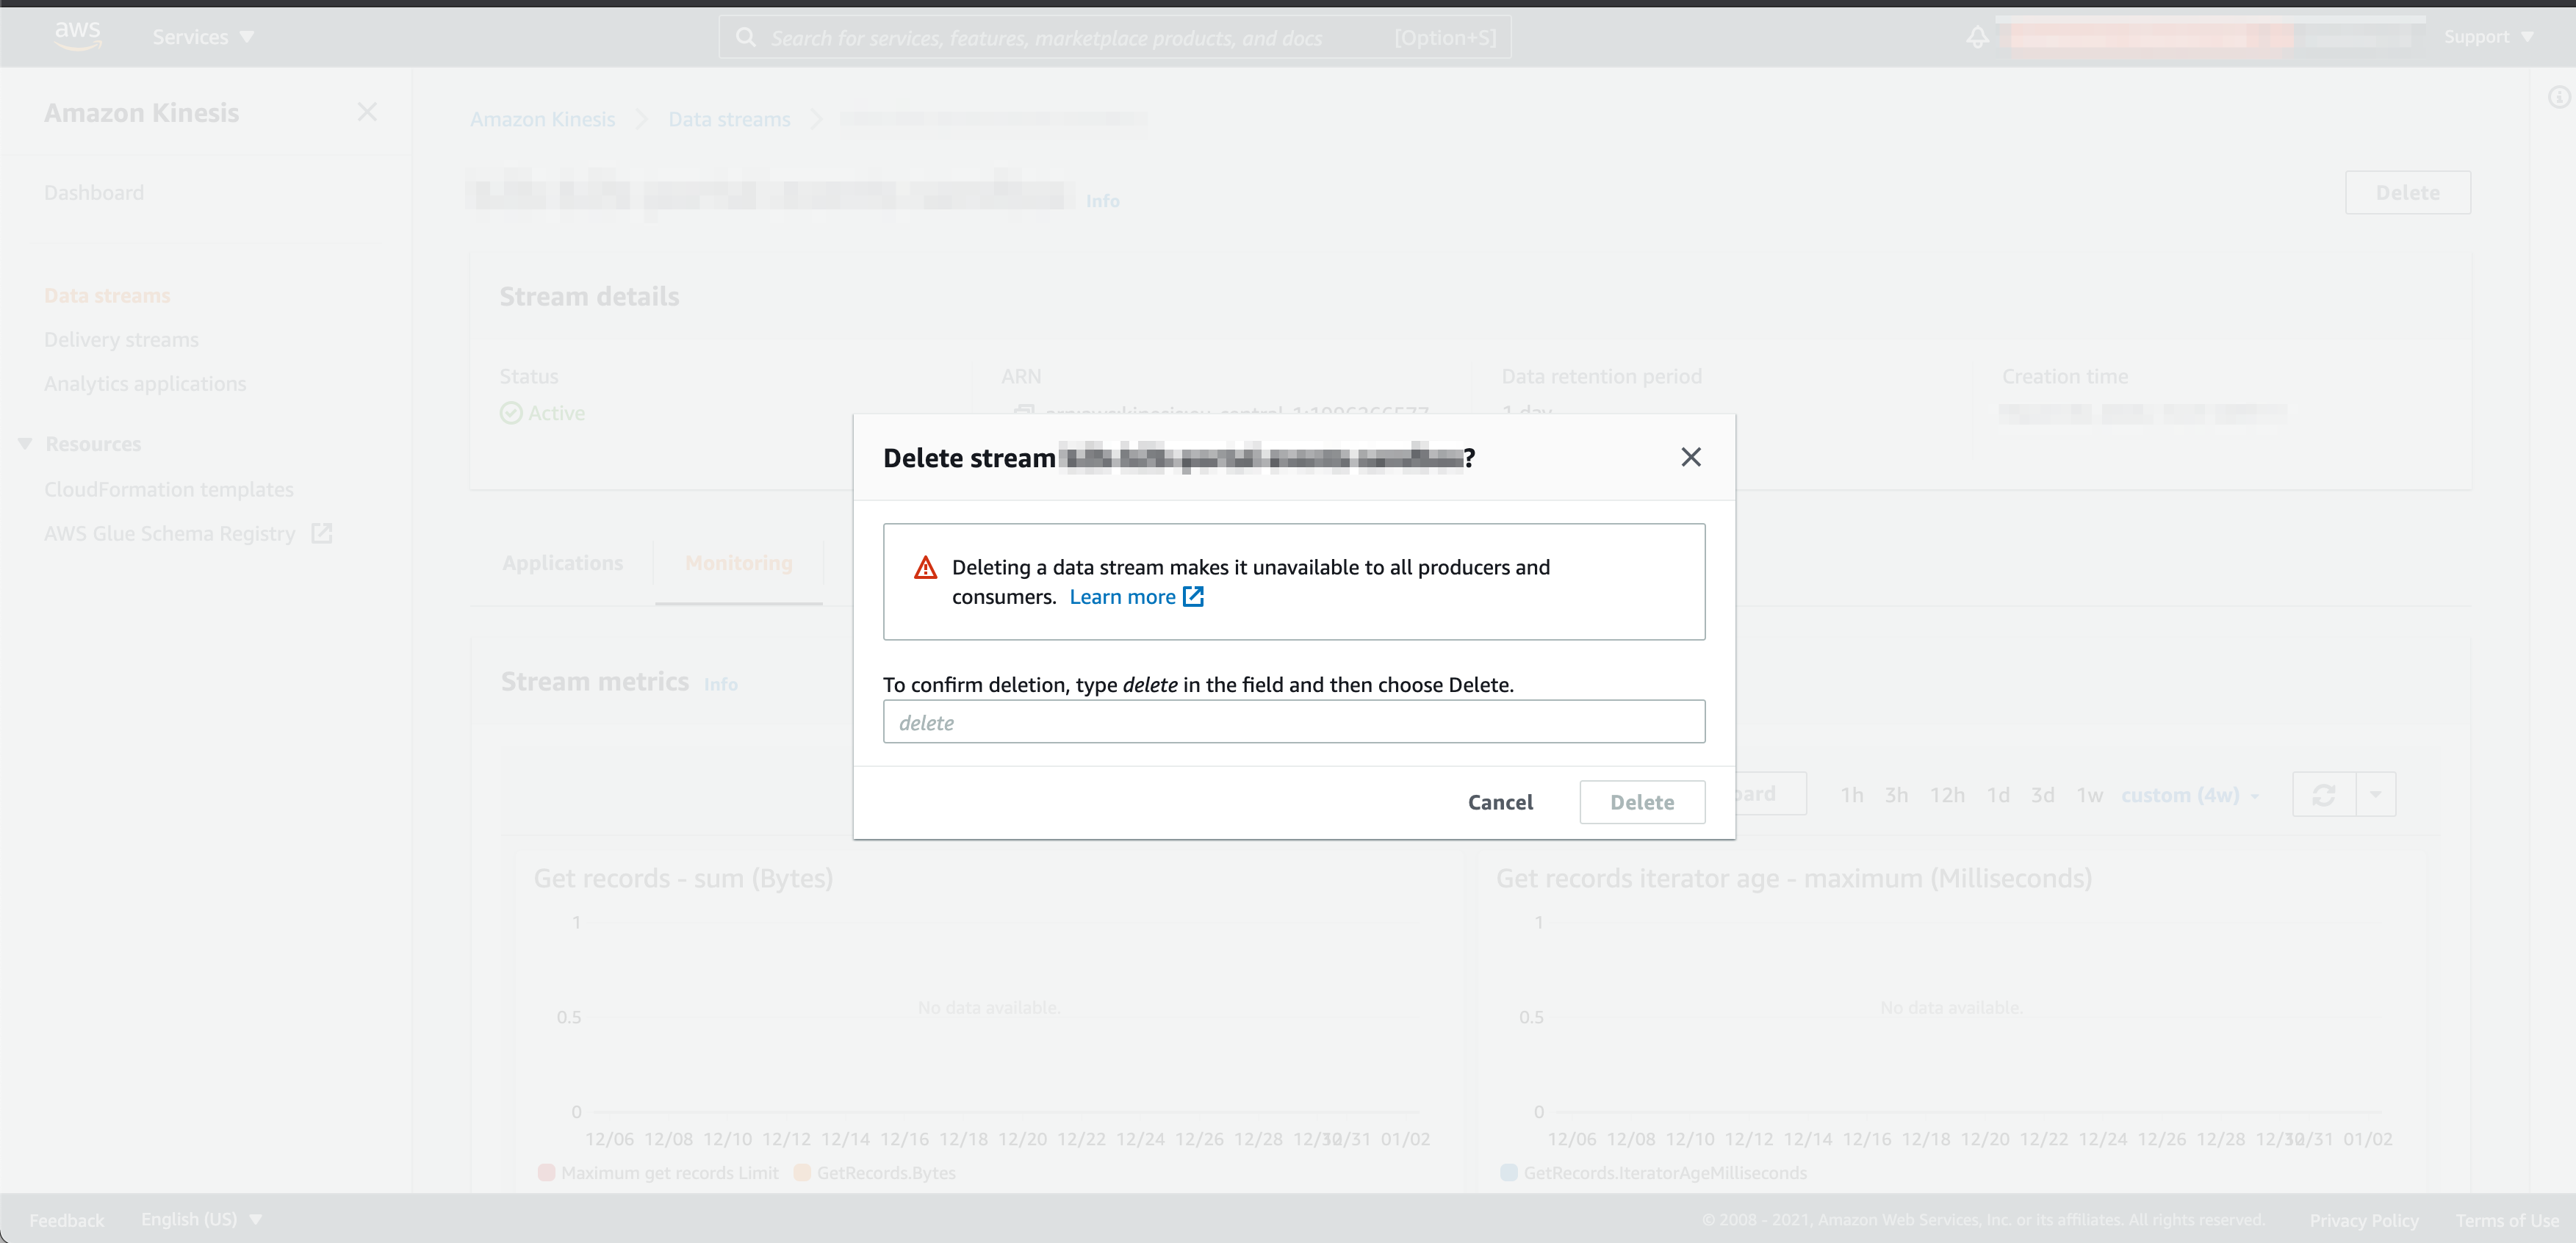Close the Delete stream dialog
This screenshot has height=1243, width=2576.
(x=1691, y=457)
